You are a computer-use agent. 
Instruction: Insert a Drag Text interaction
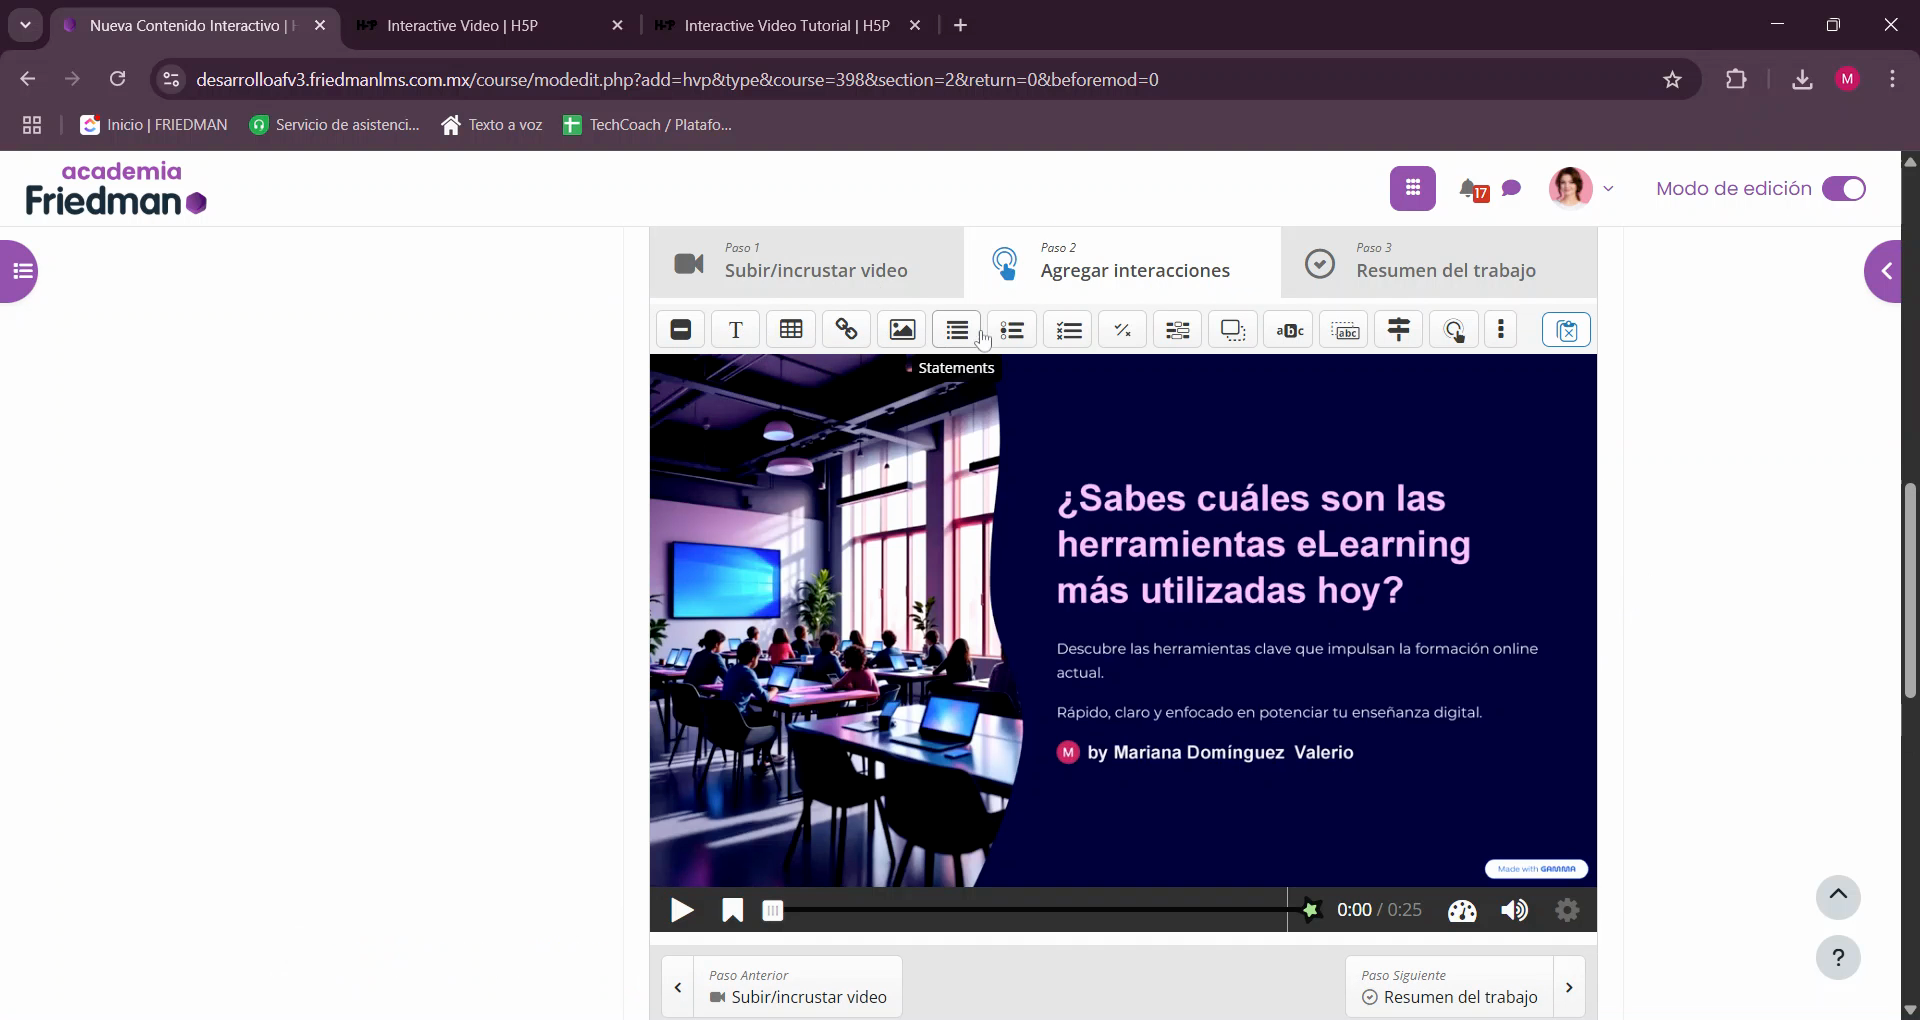tap(1345, 330)
